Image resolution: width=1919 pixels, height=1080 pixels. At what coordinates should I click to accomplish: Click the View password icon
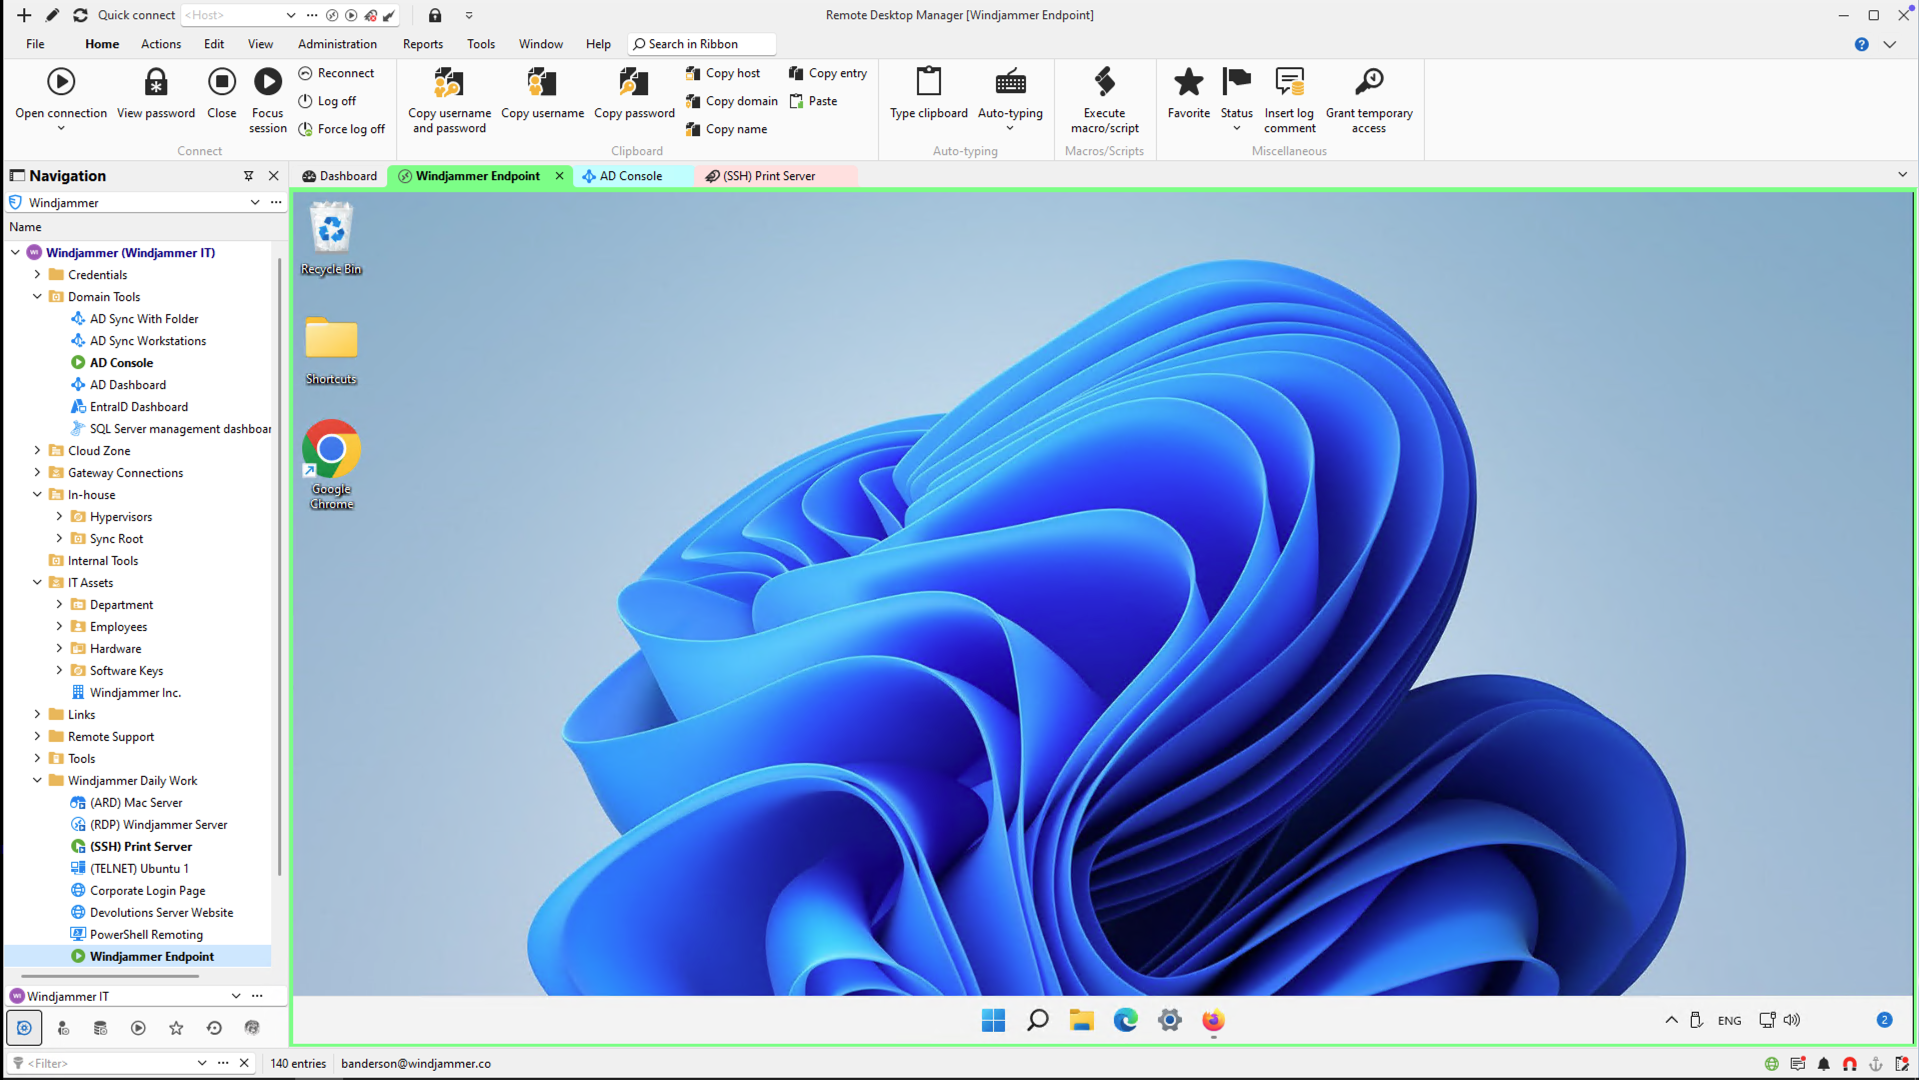[156, 95]
